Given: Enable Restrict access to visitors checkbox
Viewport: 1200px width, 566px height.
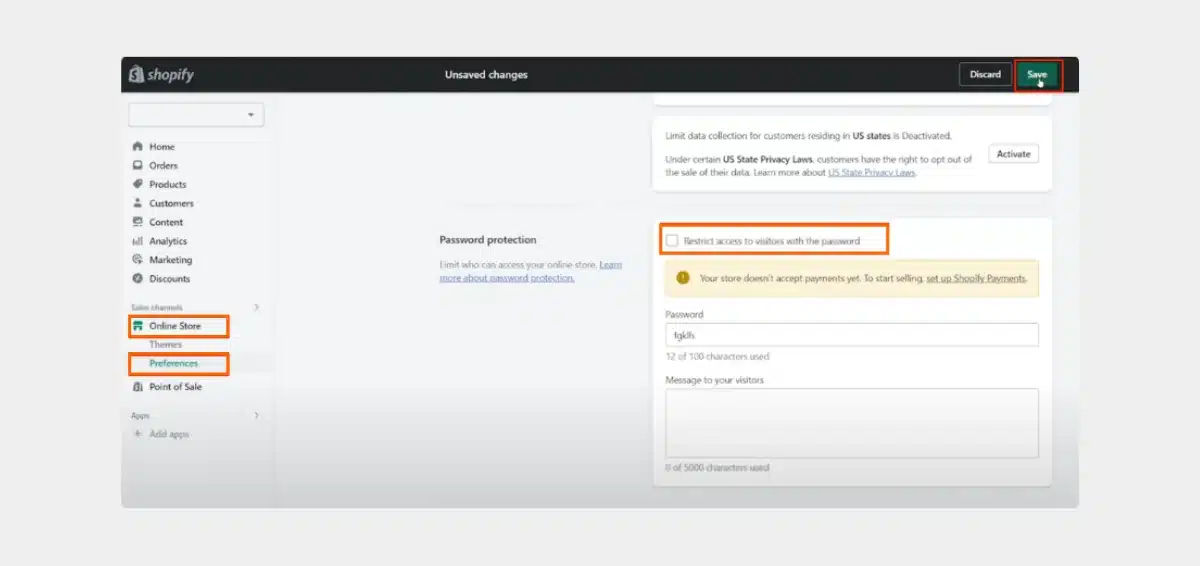Looking at the screenshot, I should click(672, 241).
